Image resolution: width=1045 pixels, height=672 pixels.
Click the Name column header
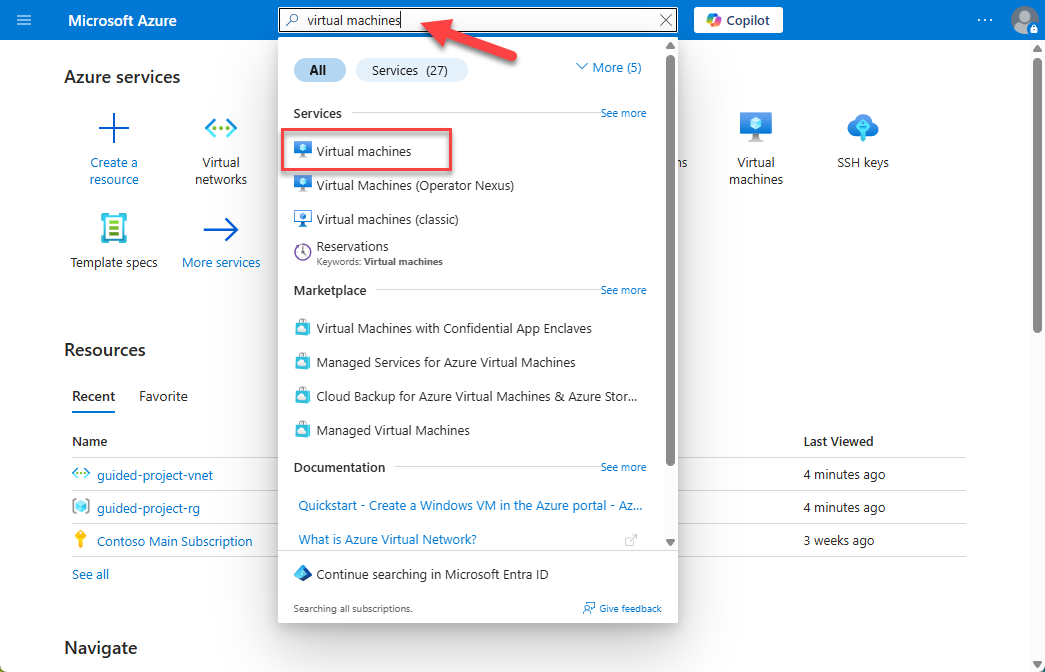point(89,441)
